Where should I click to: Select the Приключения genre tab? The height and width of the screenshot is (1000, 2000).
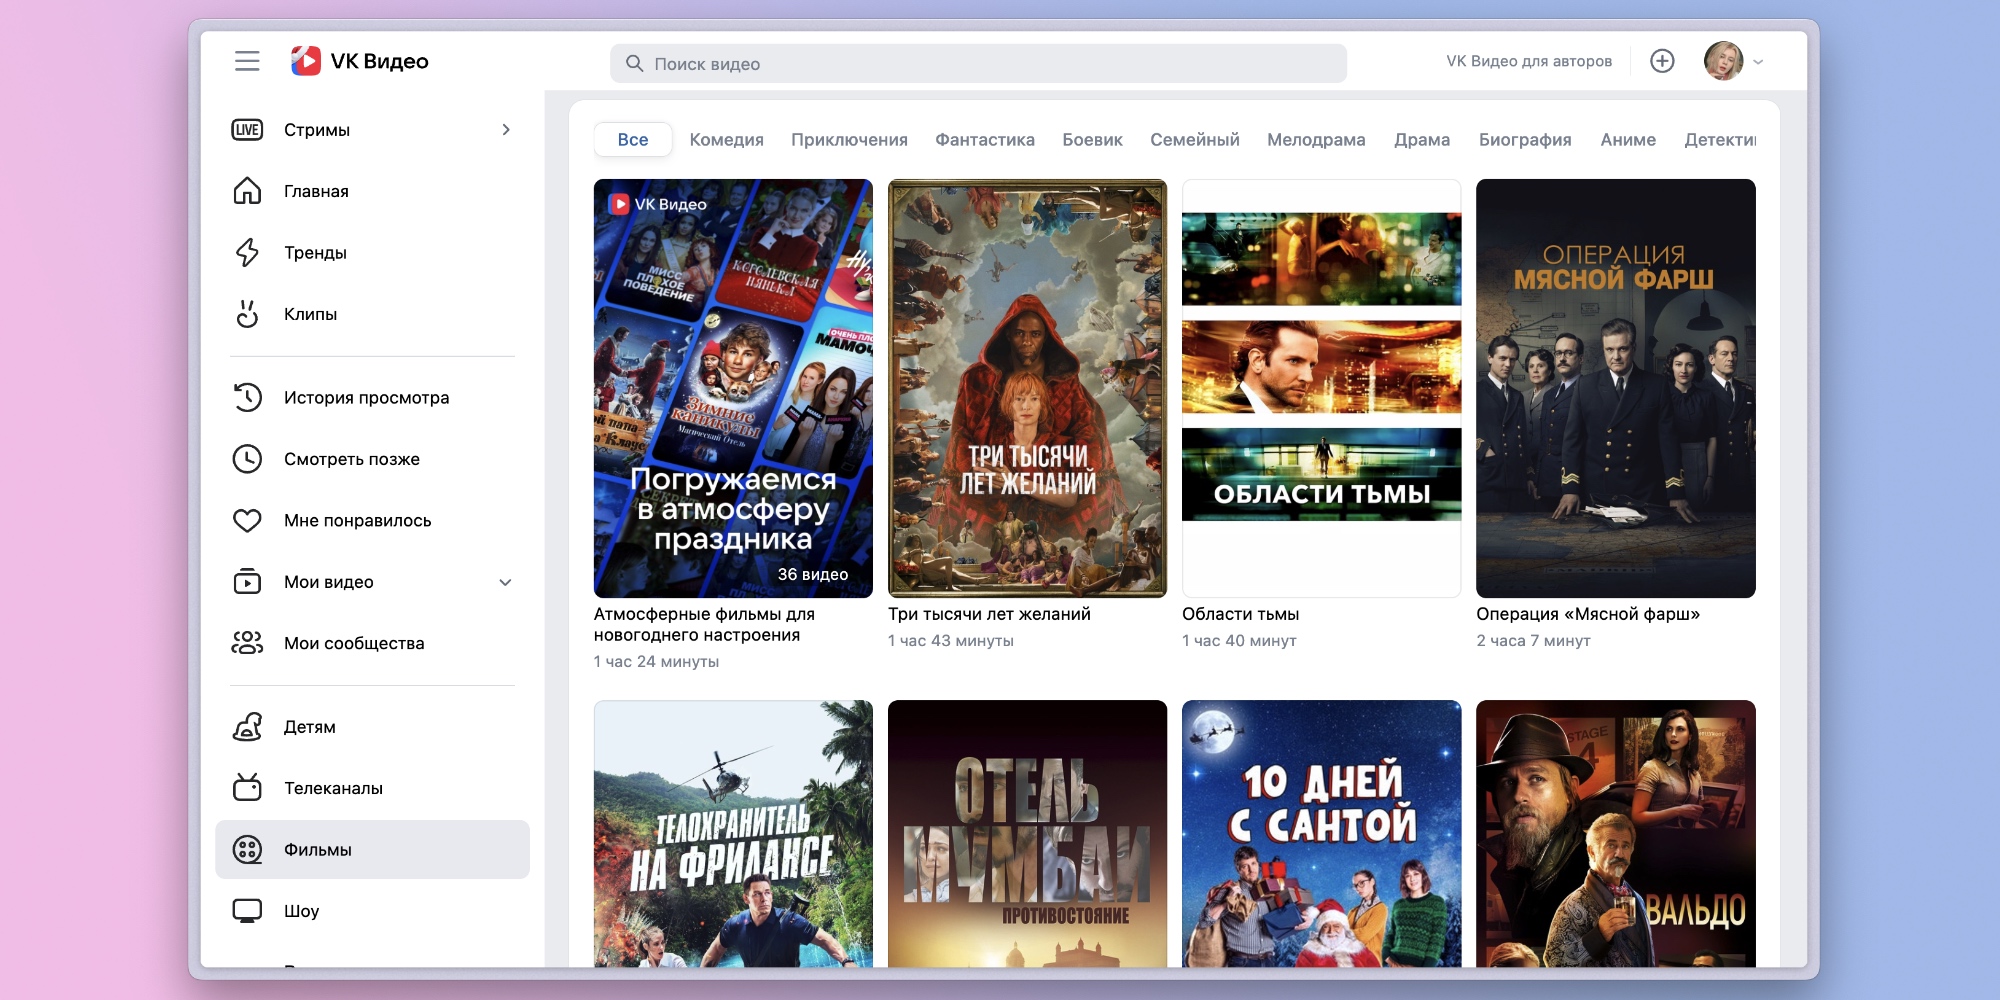[x=849, y=140]
